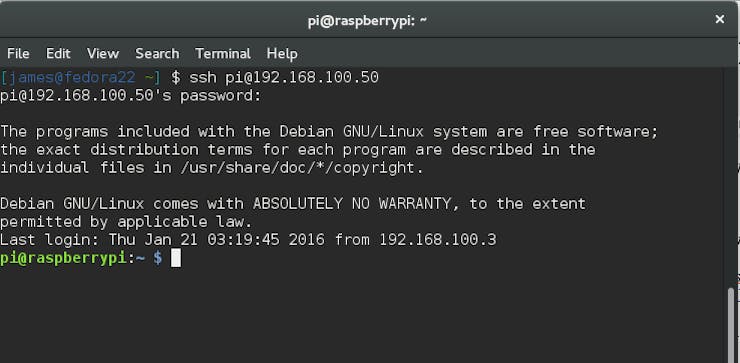Click the ABSOLUTELY NO WARRANTY text
The height and width of the screenshot is (363, 740).
tap(352, 203)
